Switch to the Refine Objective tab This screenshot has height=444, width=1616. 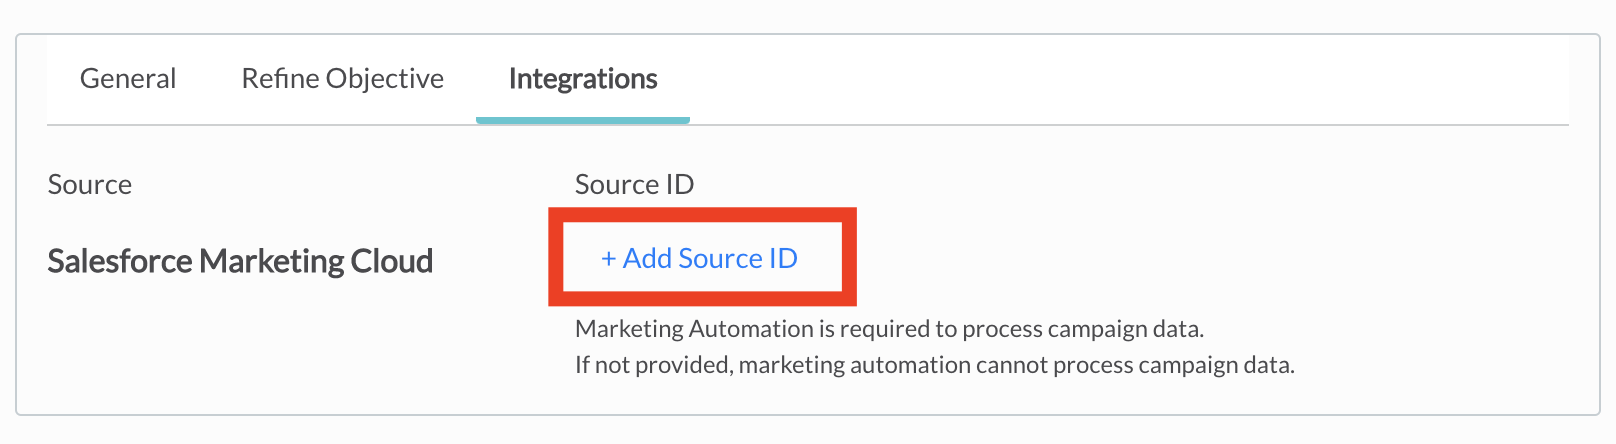click(x=342, y=79)
